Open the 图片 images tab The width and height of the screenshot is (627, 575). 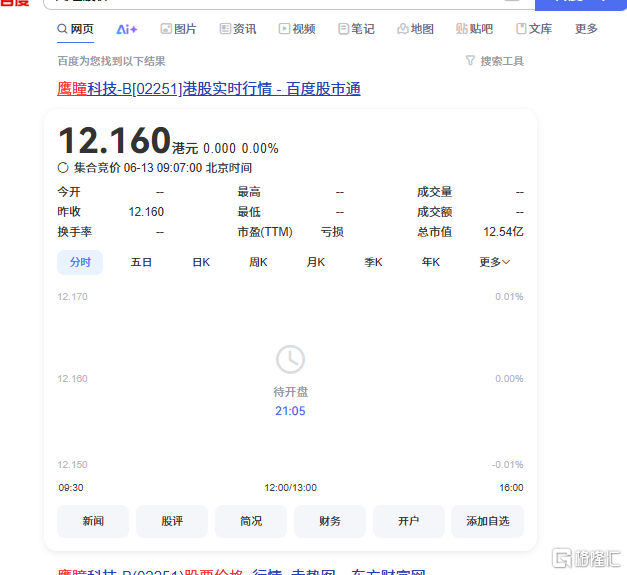point(178,29)
